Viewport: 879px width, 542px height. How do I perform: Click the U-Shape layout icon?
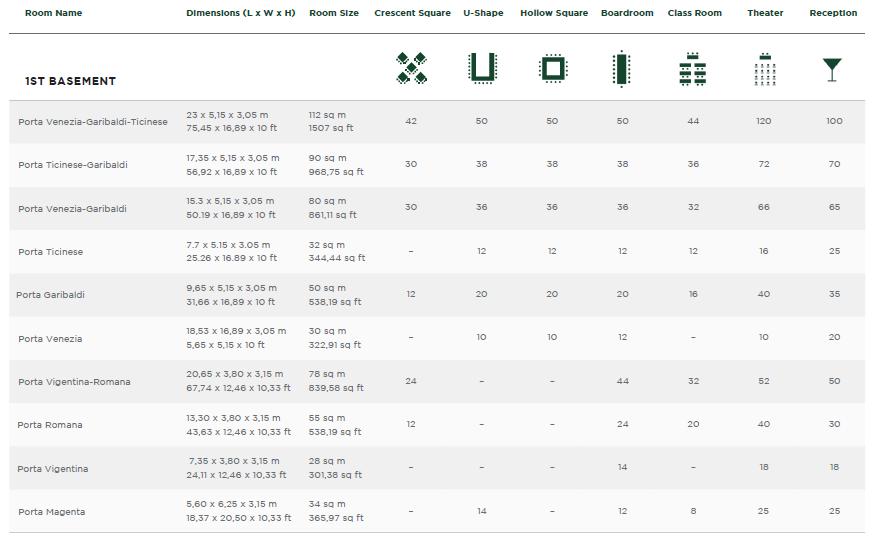coord(482,68)
